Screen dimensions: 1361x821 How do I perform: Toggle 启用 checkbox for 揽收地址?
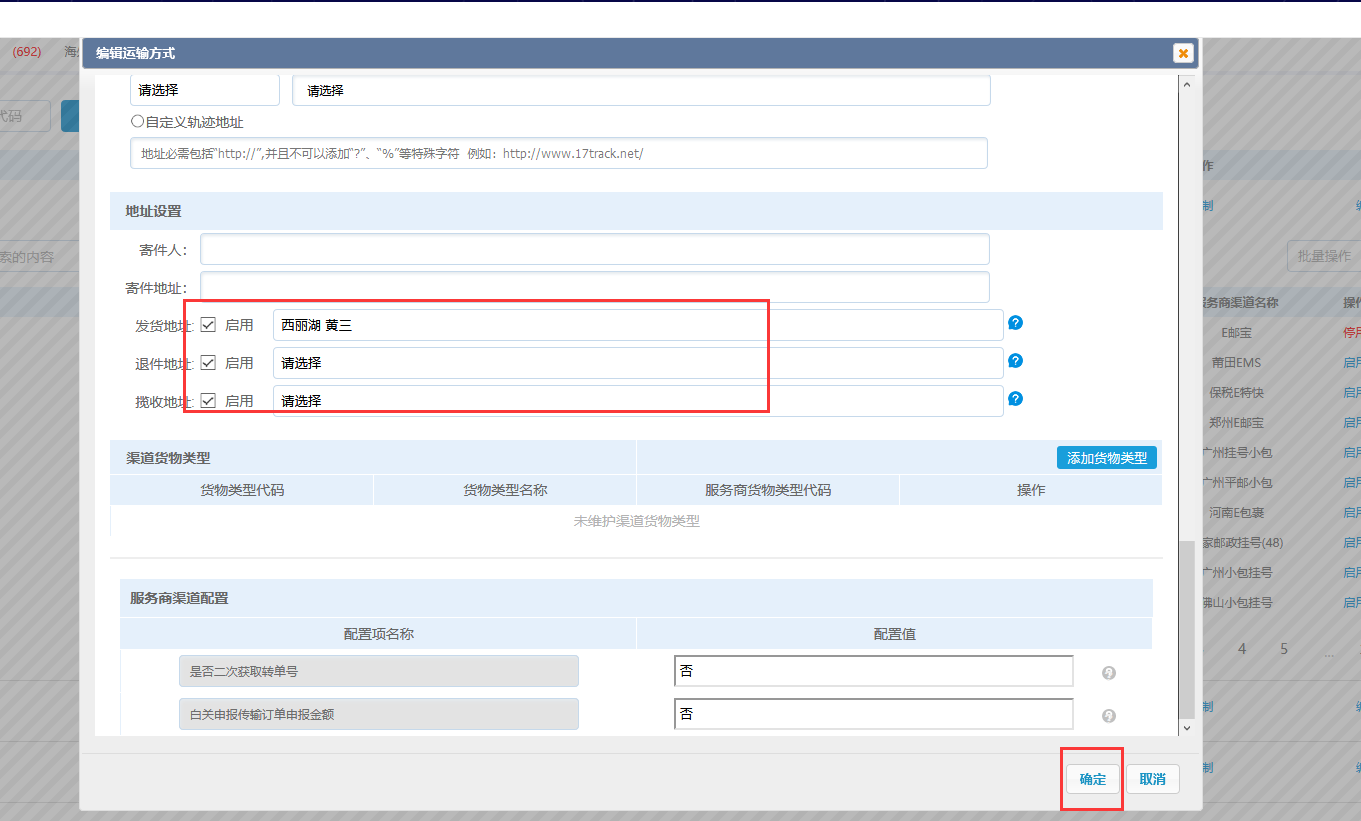(208, 399)
